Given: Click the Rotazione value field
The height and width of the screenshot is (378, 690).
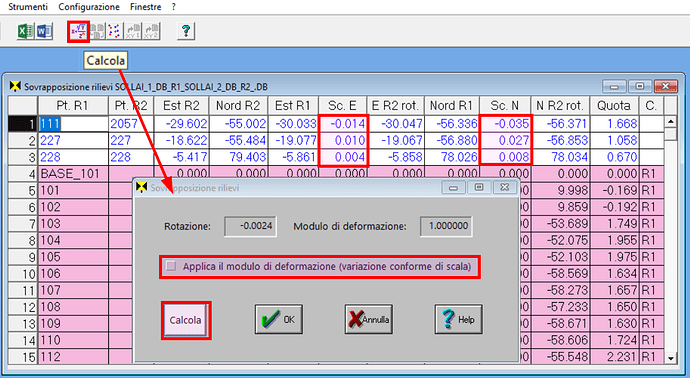Looking at the screenshot, I should coord(250,226).
